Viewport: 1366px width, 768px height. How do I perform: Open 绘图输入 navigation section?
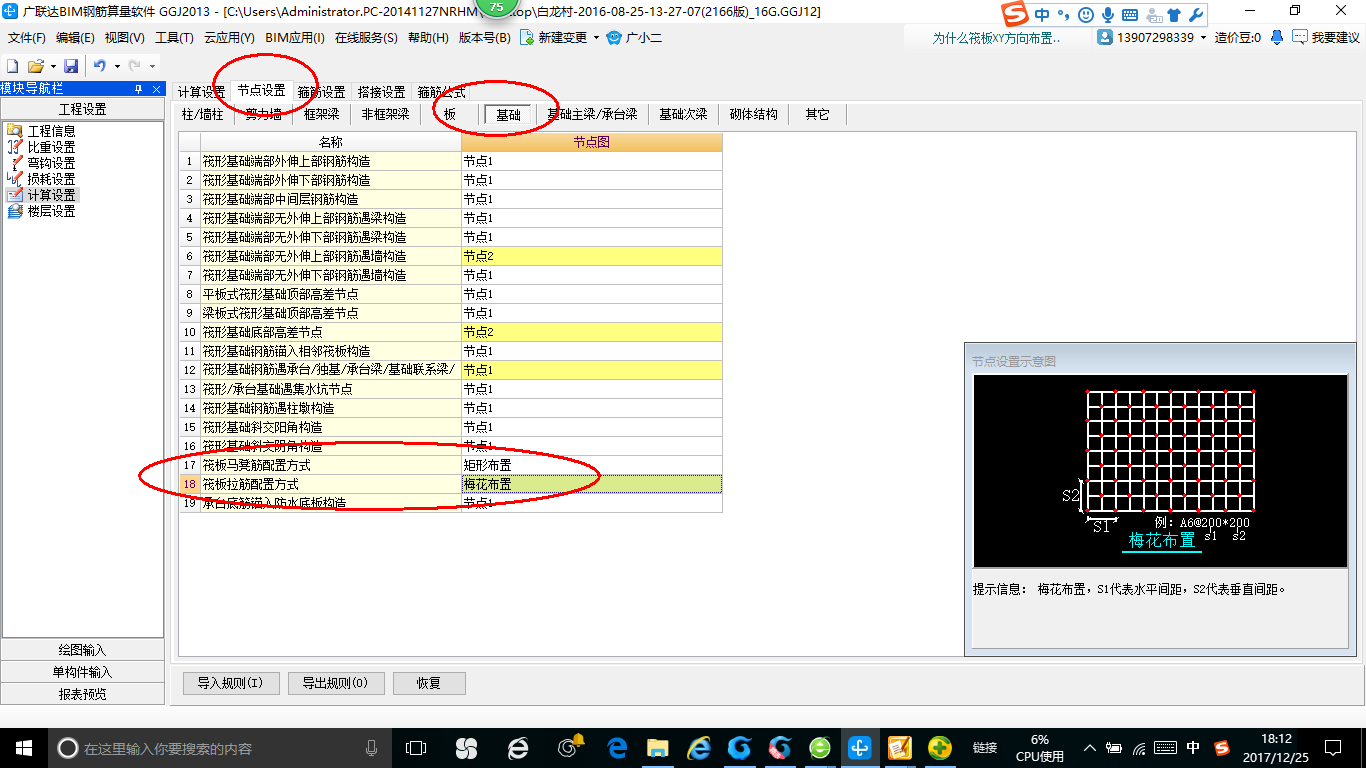pos(82,650)
